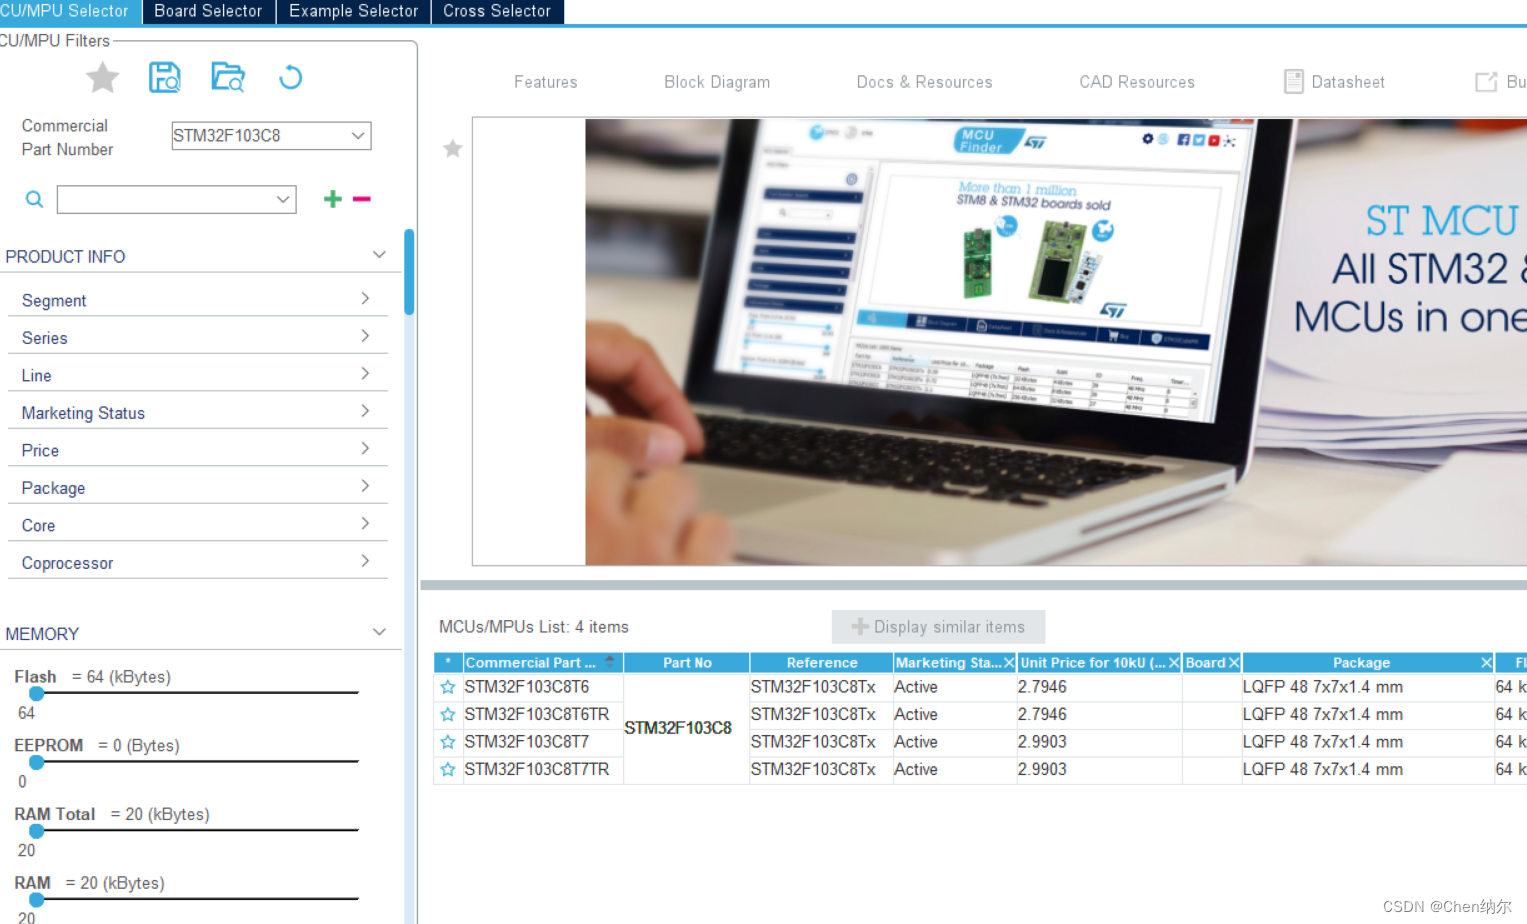Remove the Unit Price column

click(1174, 663)
